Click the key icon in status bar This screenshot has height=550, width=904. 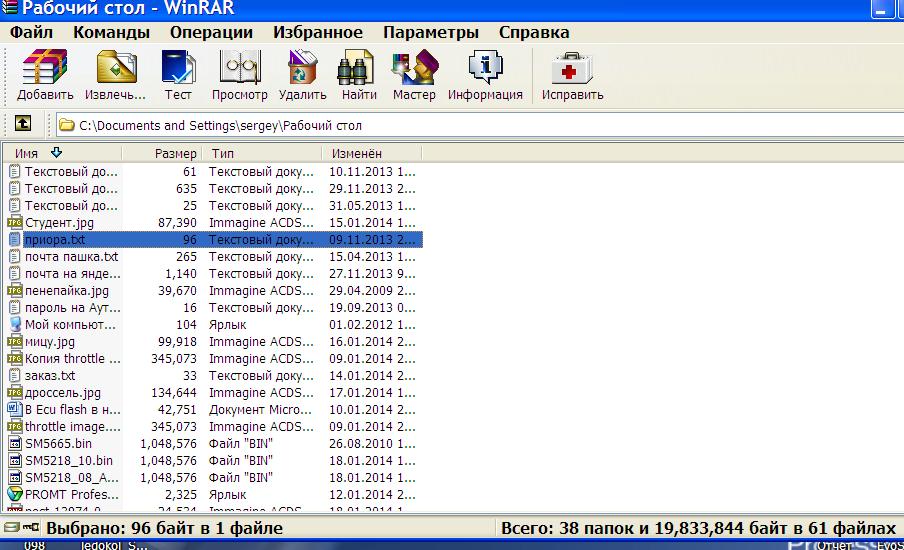(x=31, y=528)
